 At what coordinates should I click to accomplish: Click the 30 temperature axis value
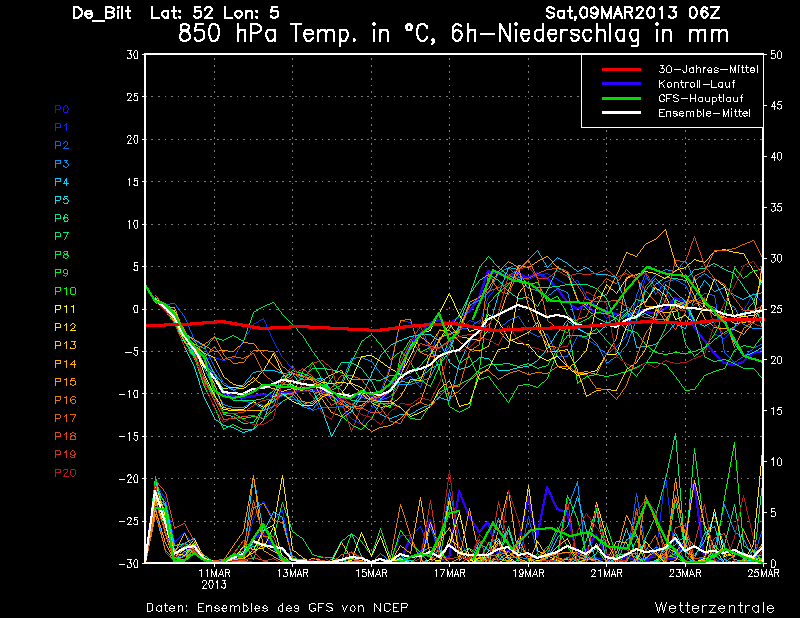(x=133, y=54)
